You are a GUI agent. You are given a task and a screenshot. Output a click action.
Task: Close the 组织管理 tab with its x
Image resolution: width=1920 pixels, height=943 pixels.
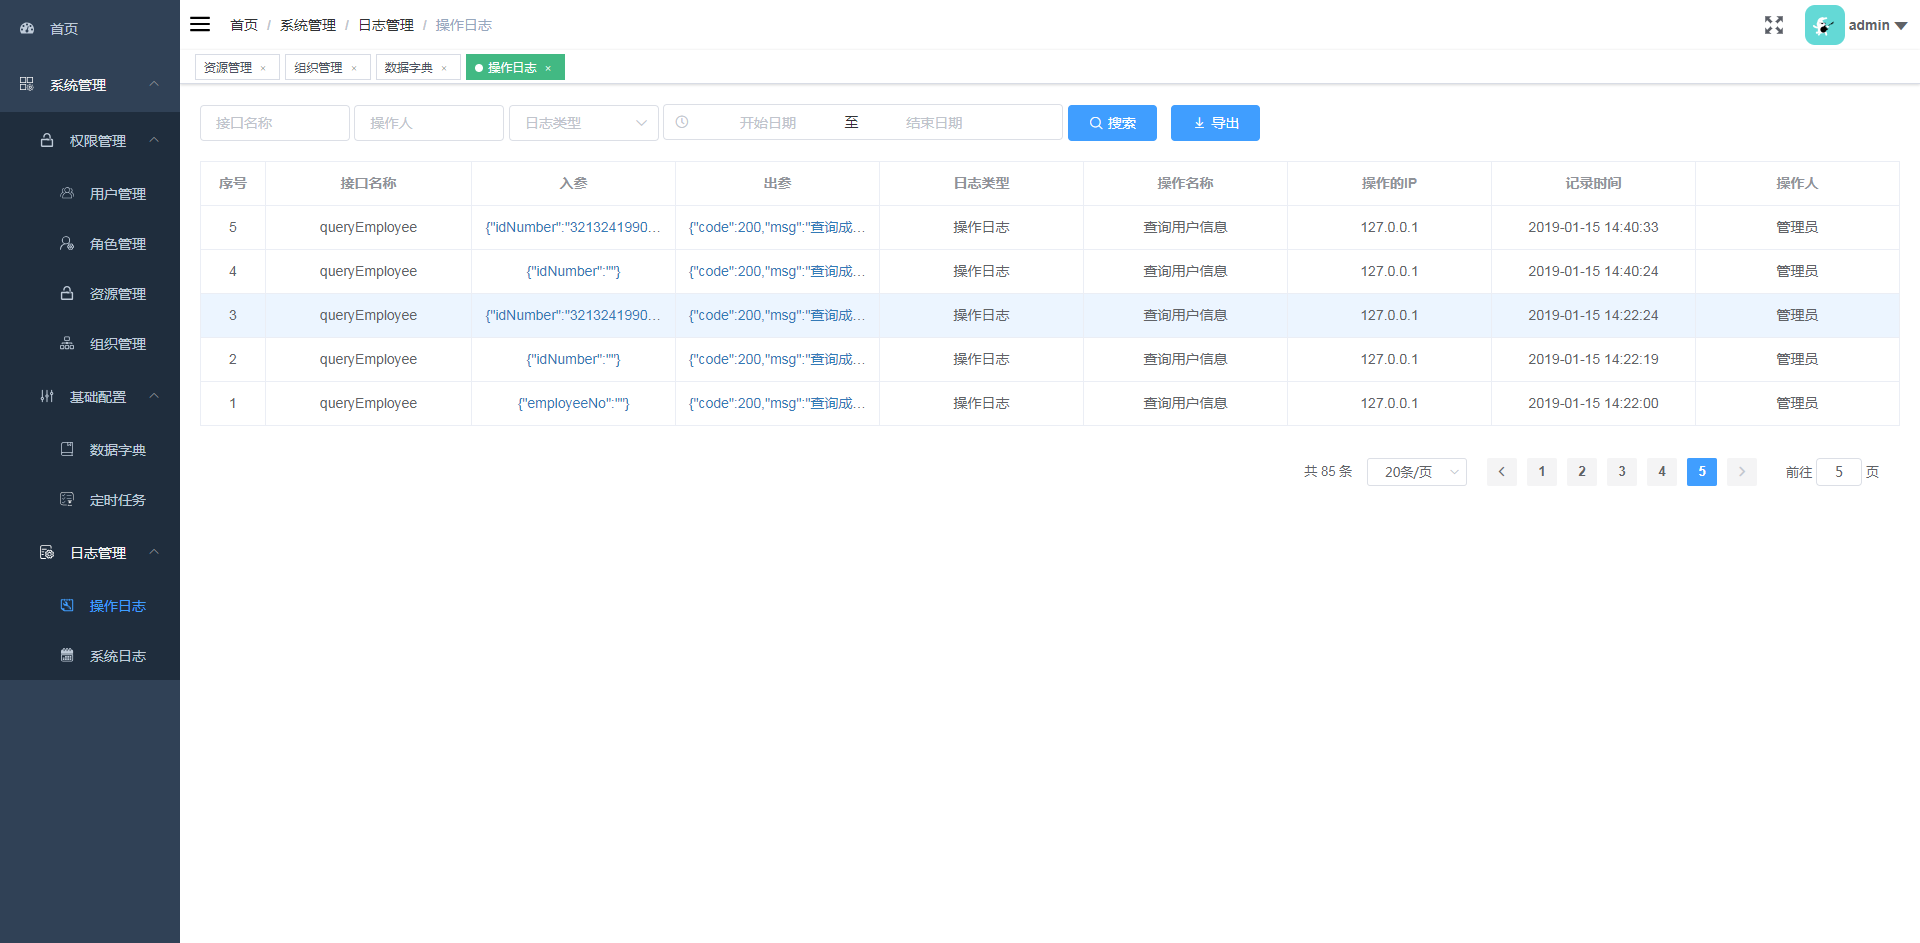click(354, 68)
